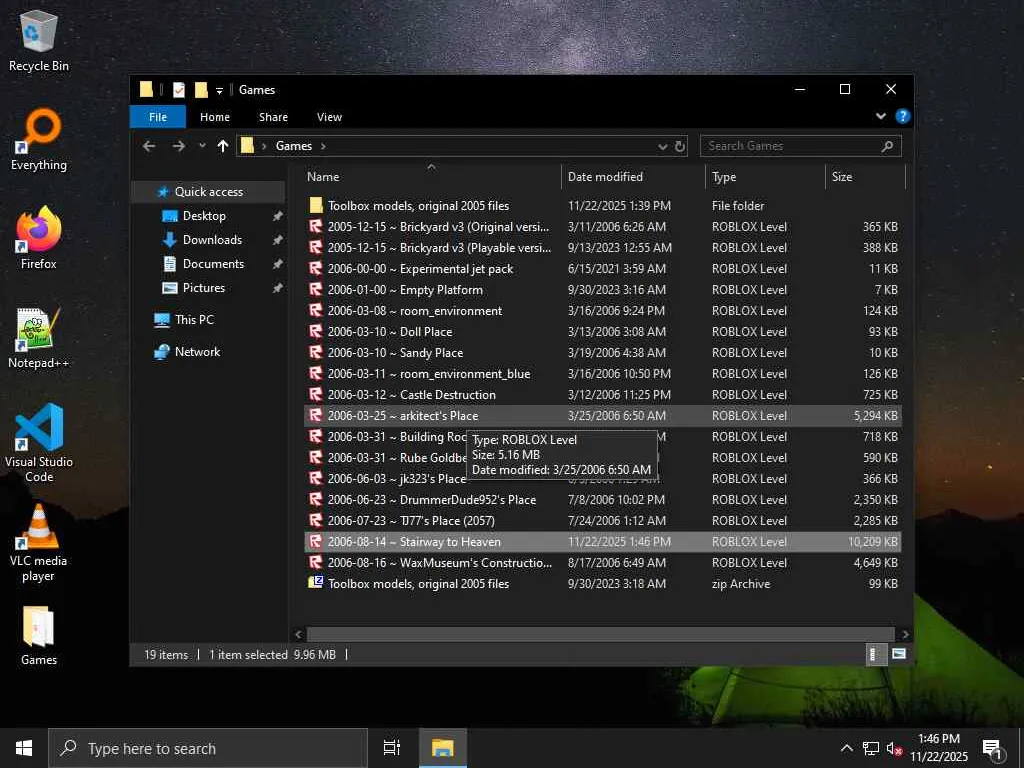
Task: Click the scroll right arrow of file list
Action: click(905, 634)
